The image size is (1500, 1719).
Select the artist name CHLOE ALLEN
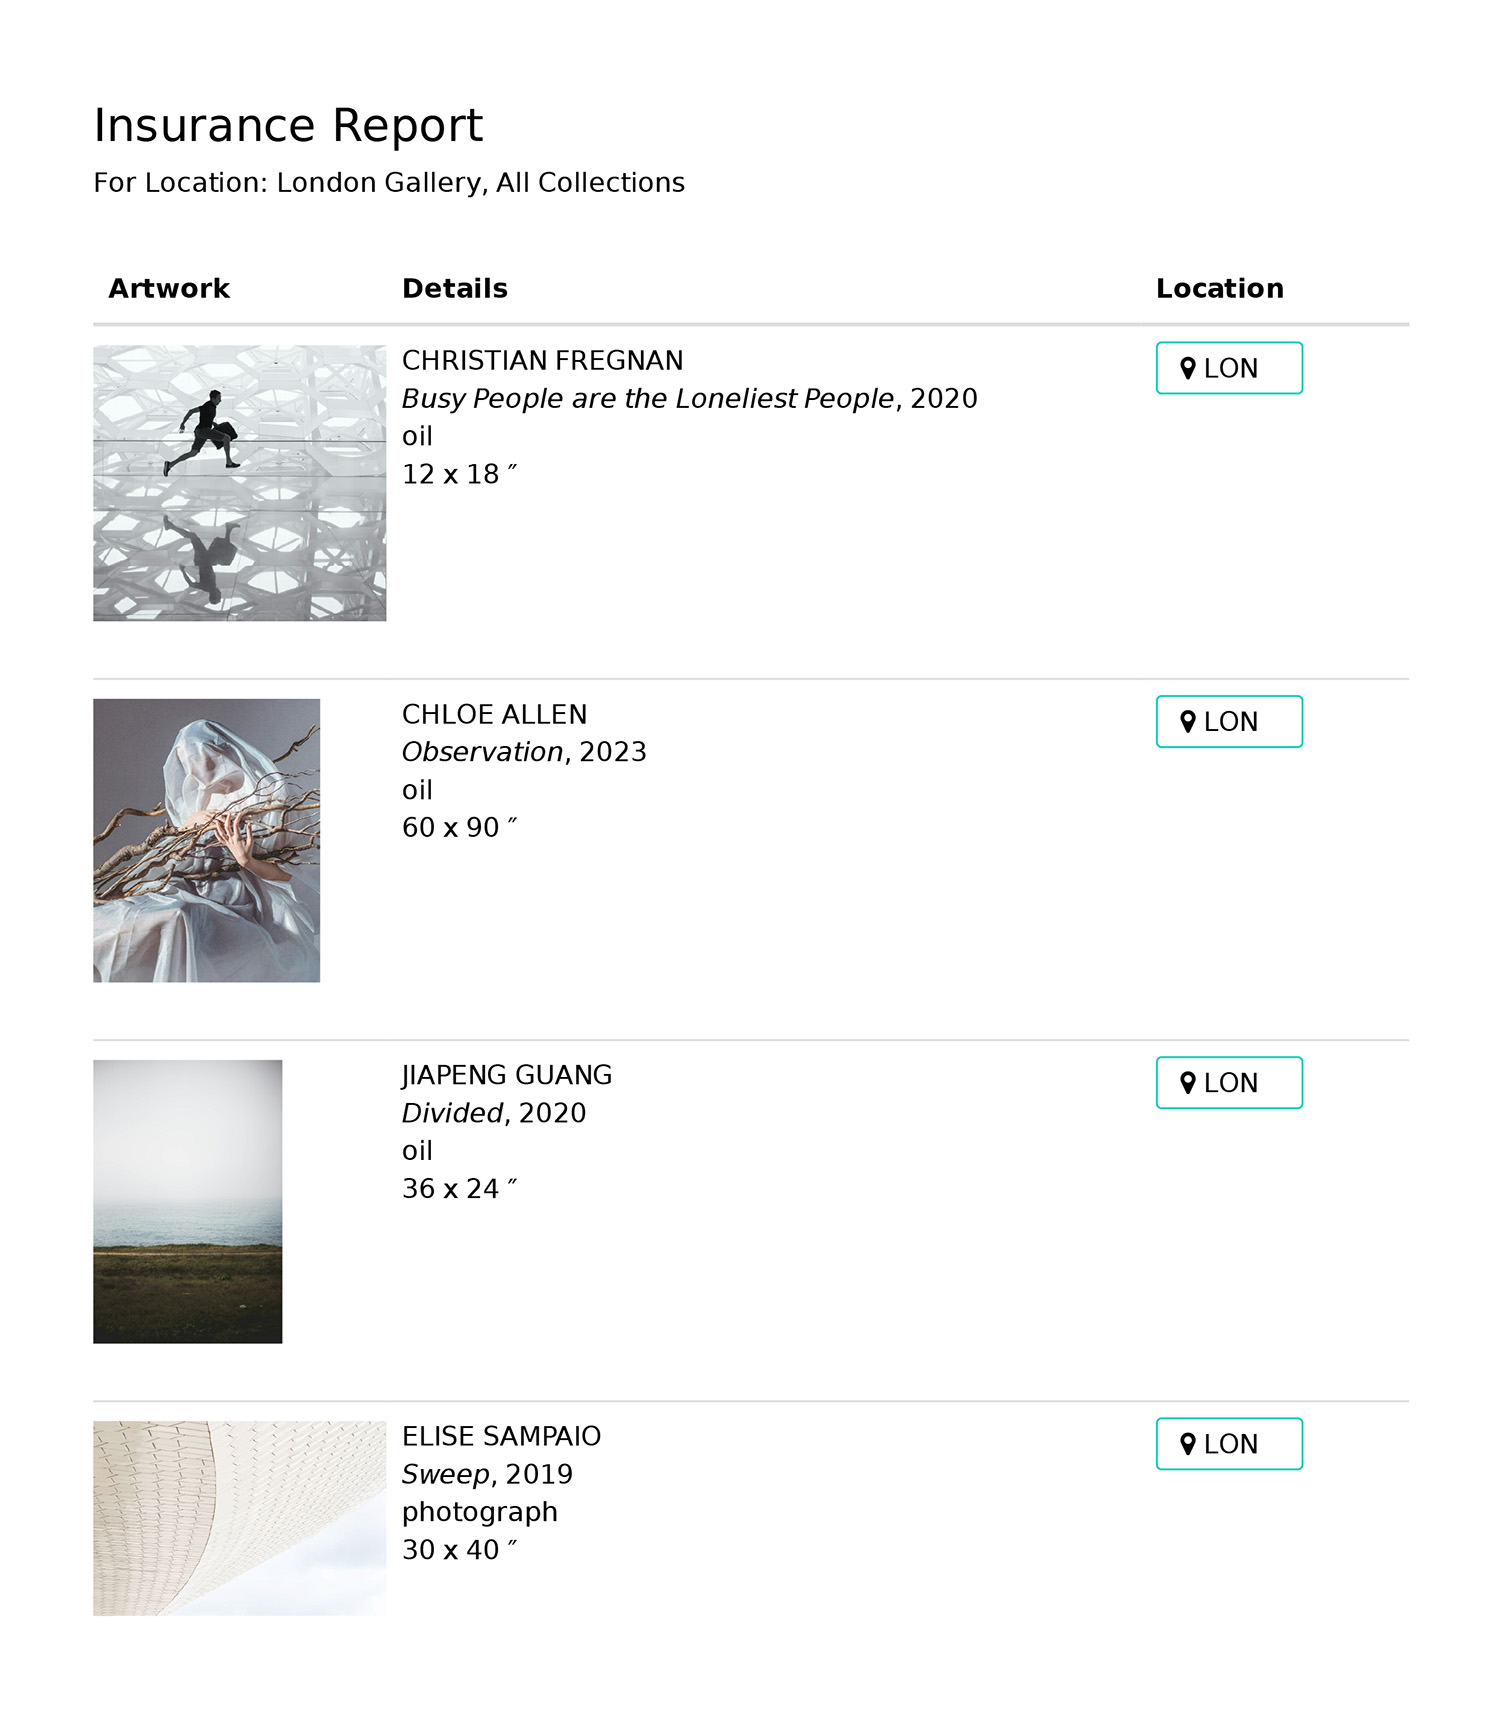(494, 714)
